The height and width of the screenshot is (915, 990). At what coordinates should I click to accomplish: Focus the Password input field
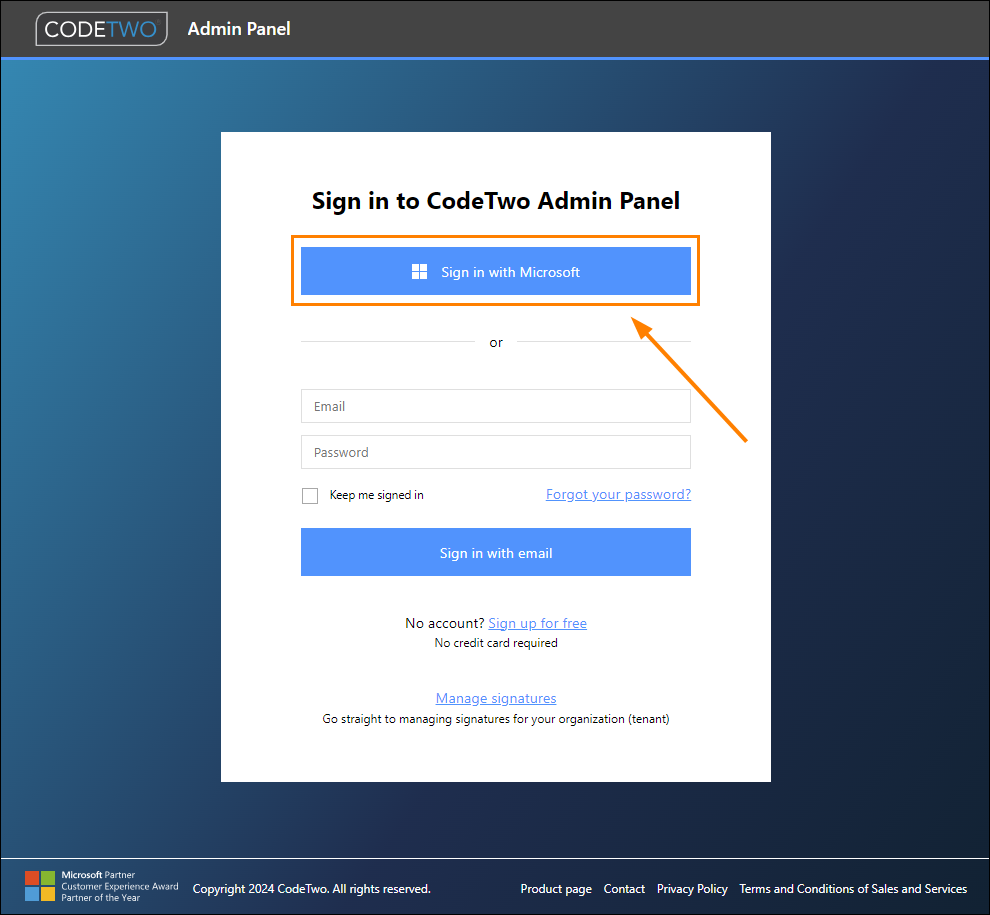[496, 452]
